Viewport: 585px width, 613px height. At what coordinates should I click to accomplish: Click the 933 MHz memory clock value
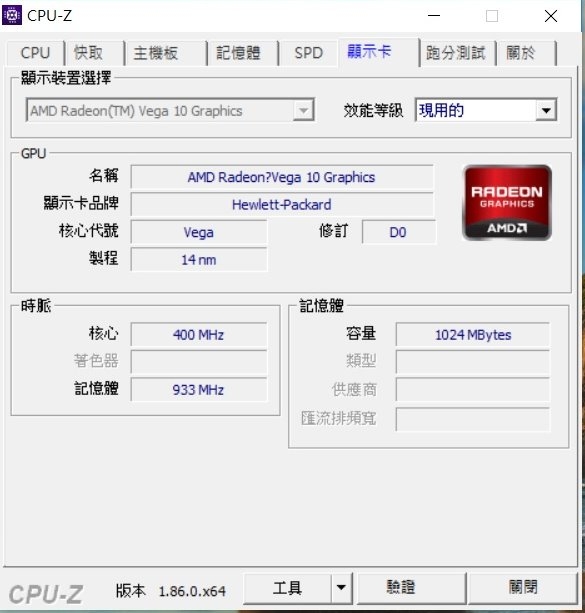199,389
